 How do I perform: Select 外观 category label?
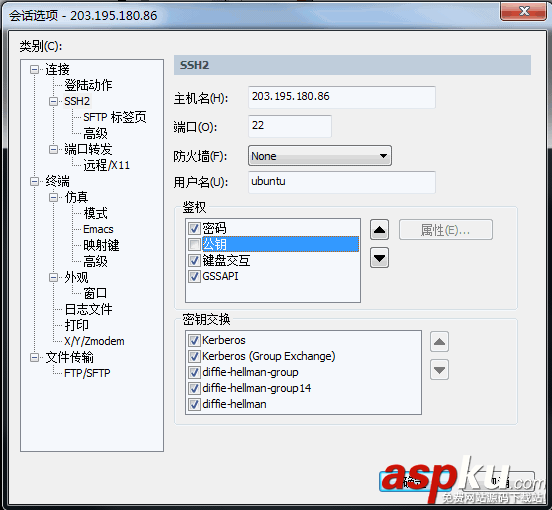point(76,277)
